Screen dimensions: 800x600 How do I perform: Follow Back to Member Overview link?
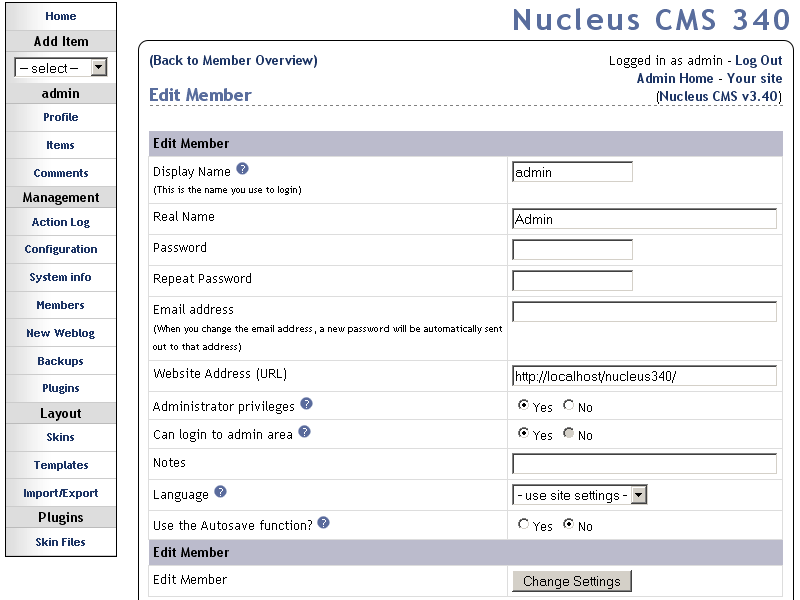point(233,60)
